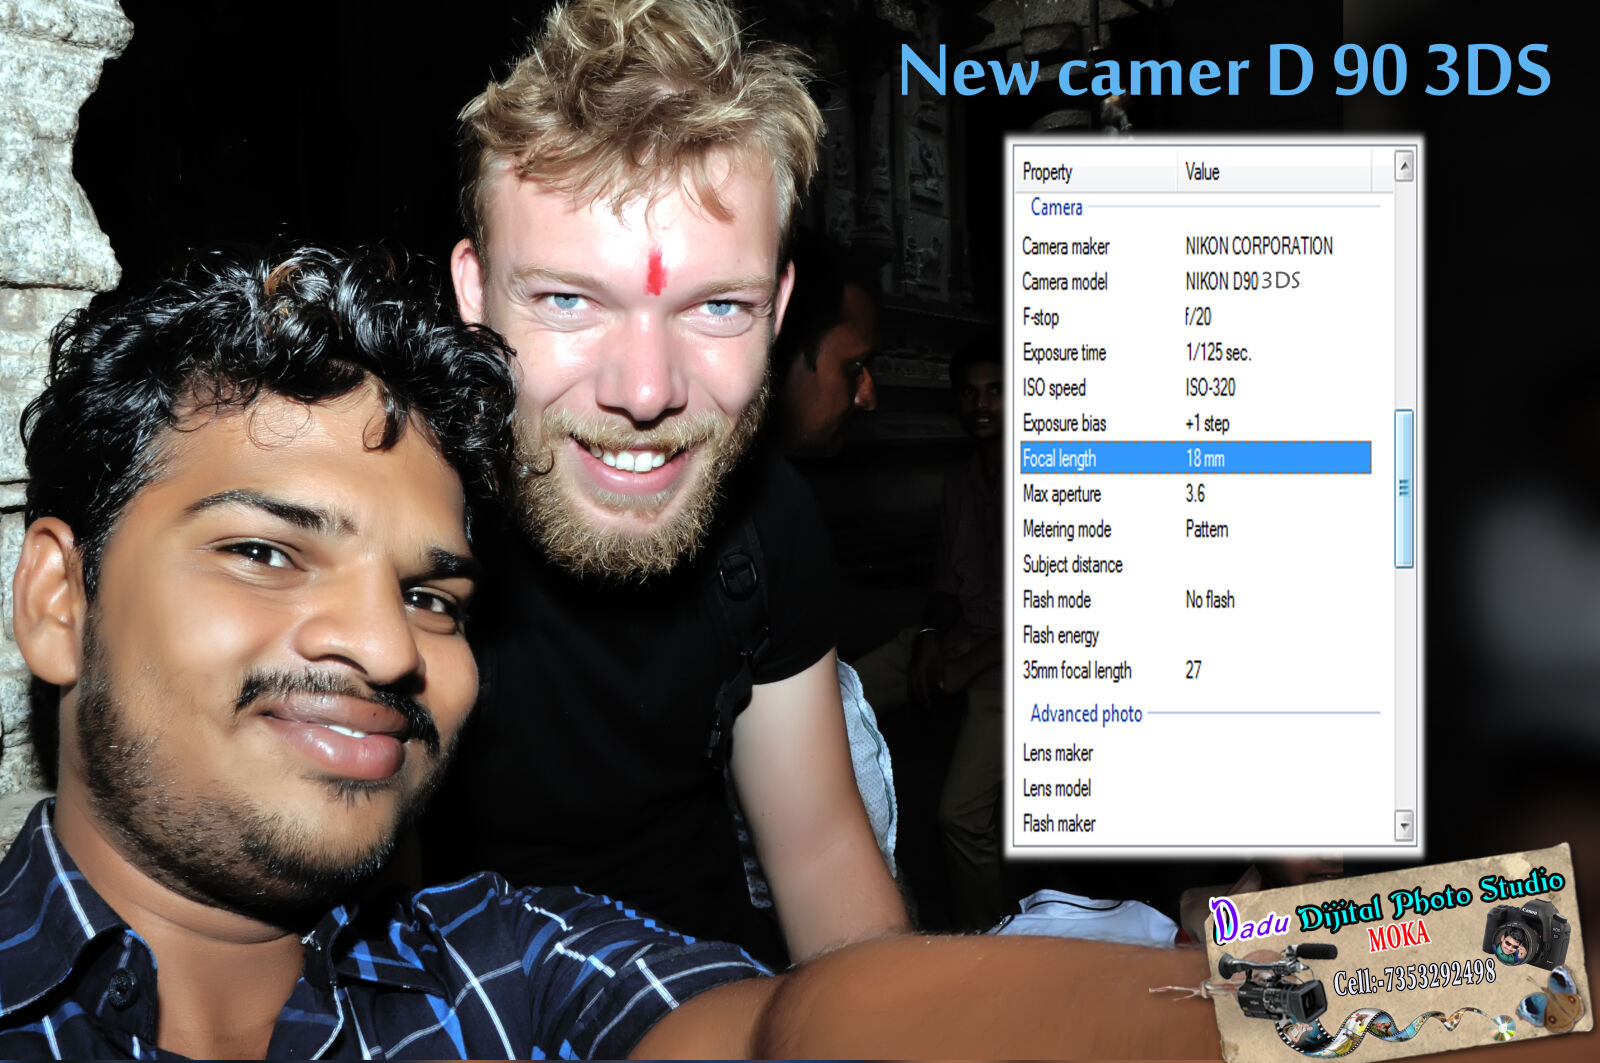Select the Flash mode property
The image size is (1600, 1063).
pyautogui.click(x=1056, y=600)
